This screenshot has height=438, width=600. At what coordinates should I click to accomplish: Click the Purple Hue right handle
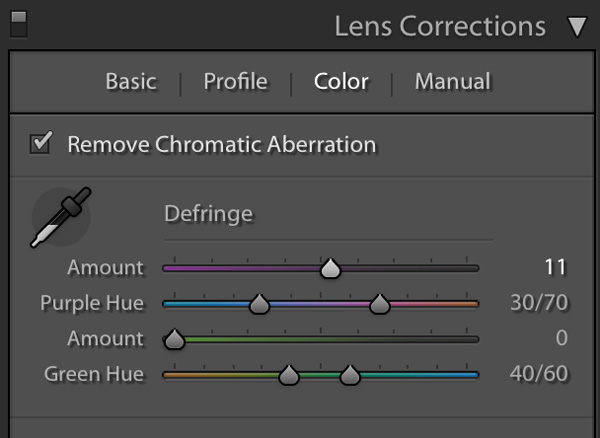(380, 304)
